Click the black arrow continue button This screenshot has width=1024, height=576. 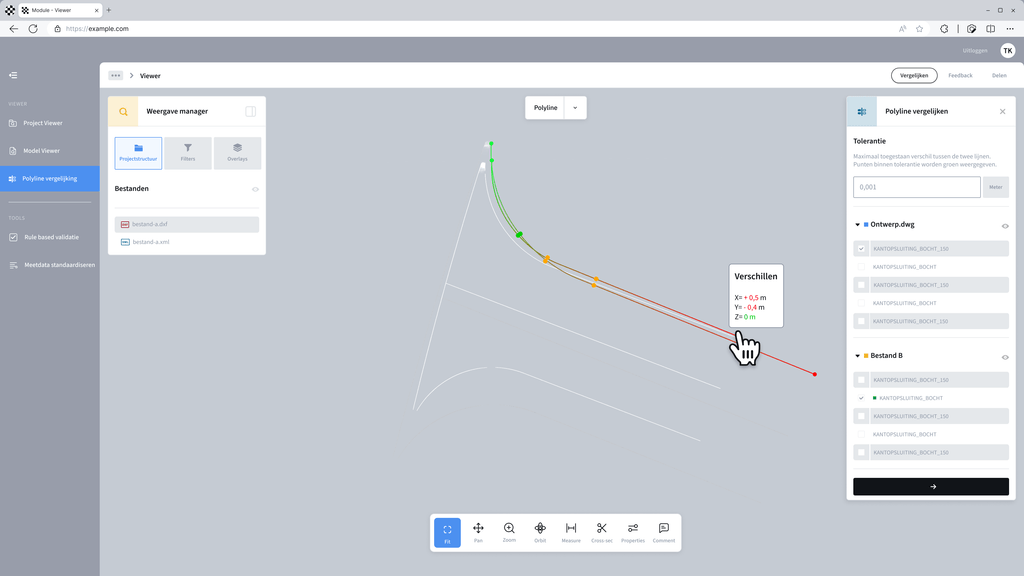coord(931,487)
